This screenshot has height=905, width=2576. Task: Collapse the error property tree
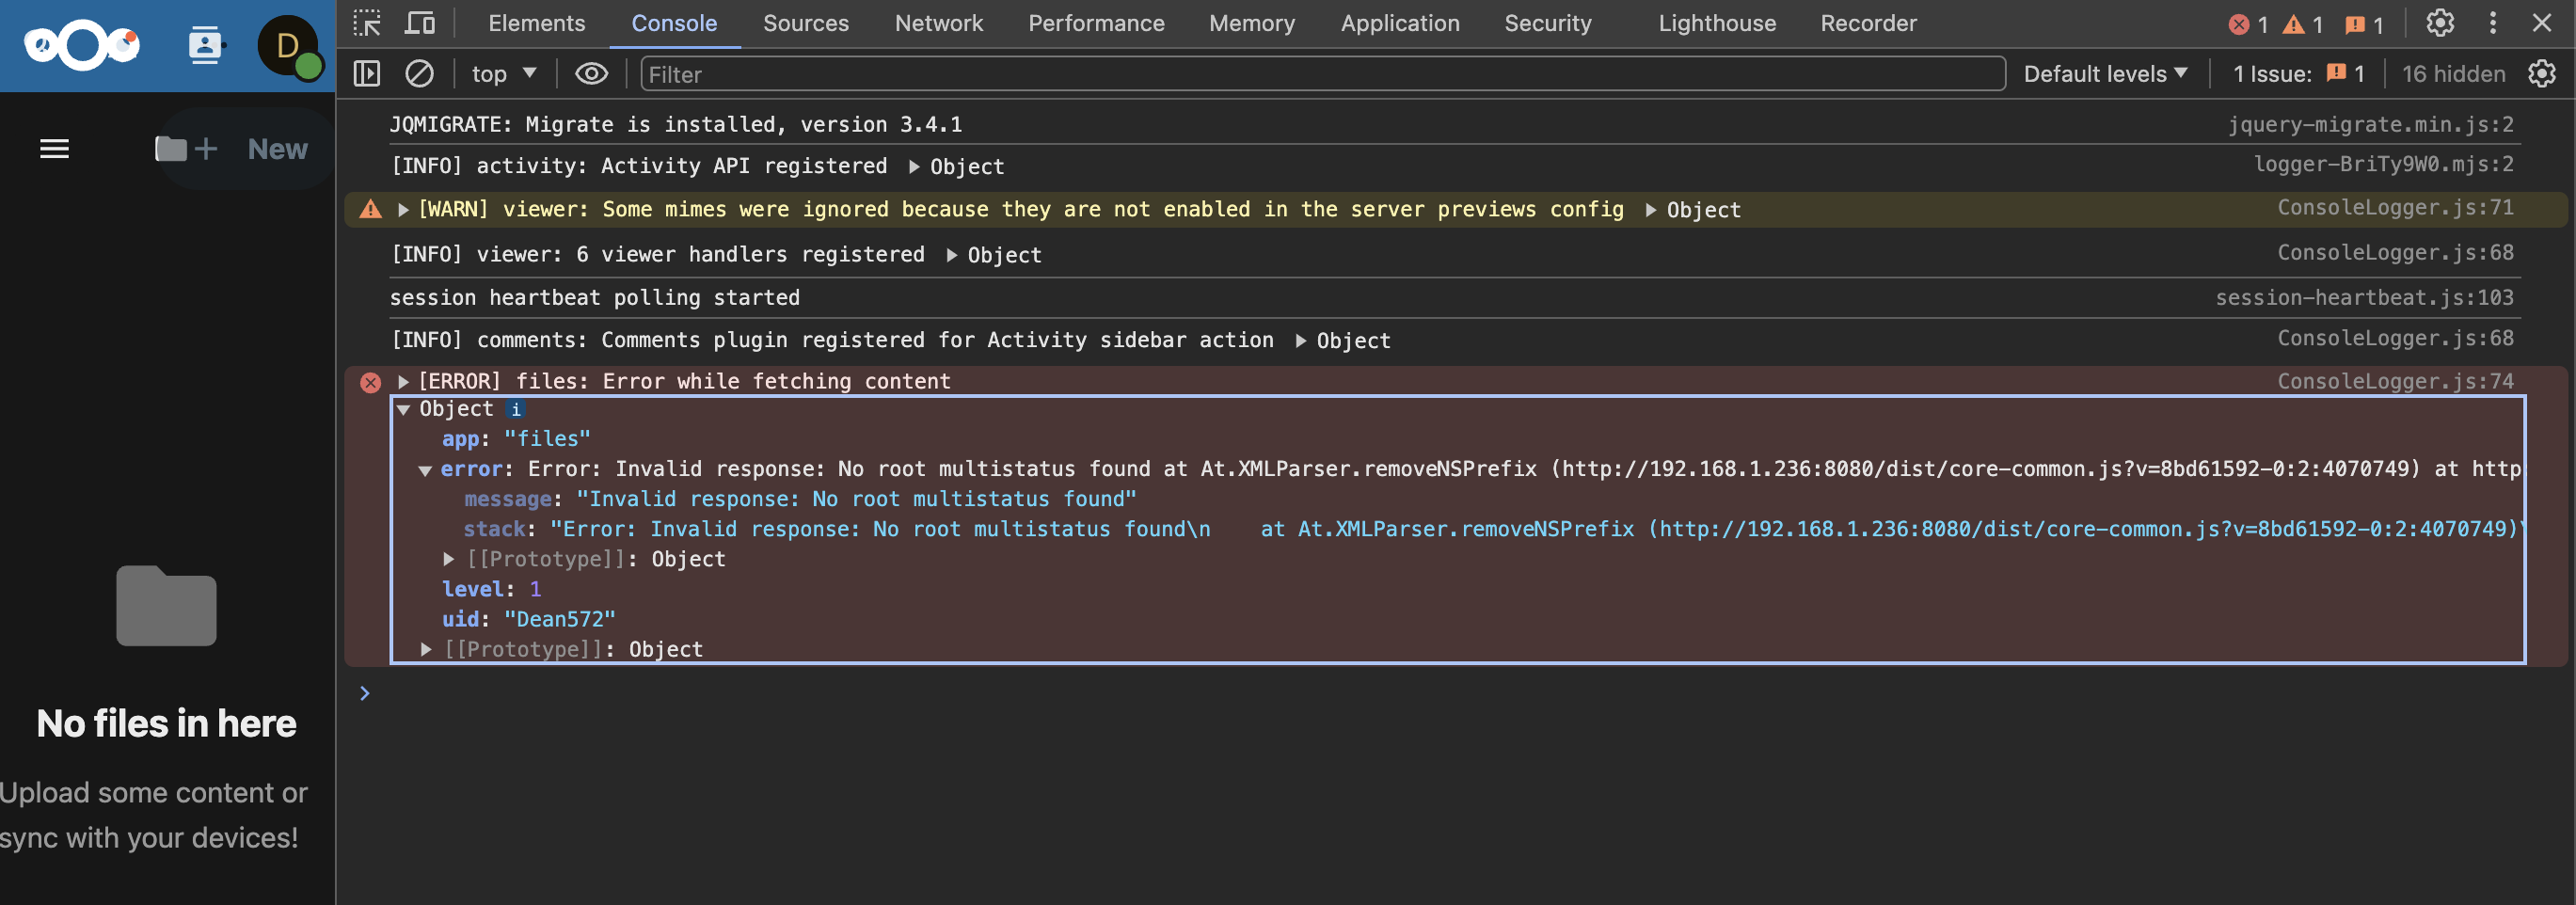(425, 470)
